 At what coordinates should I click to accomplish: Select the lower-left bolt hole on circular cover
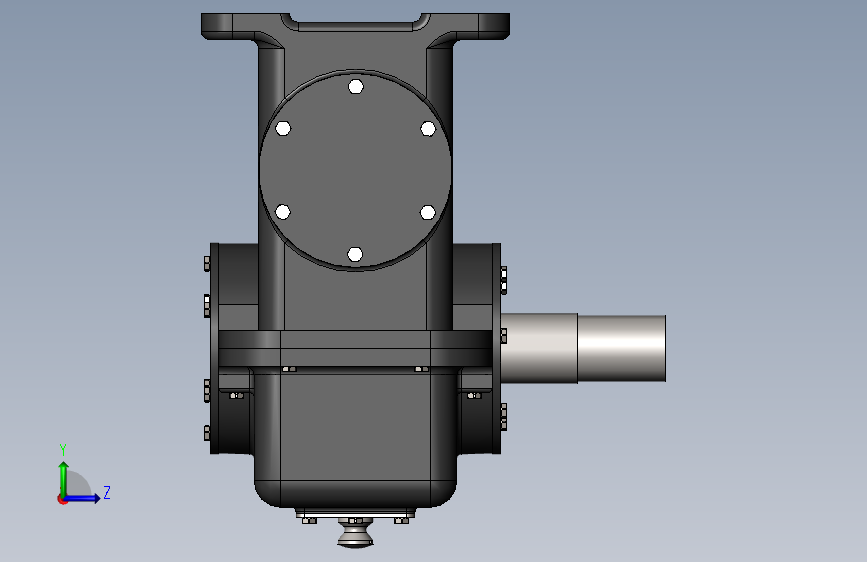[283, 212]
